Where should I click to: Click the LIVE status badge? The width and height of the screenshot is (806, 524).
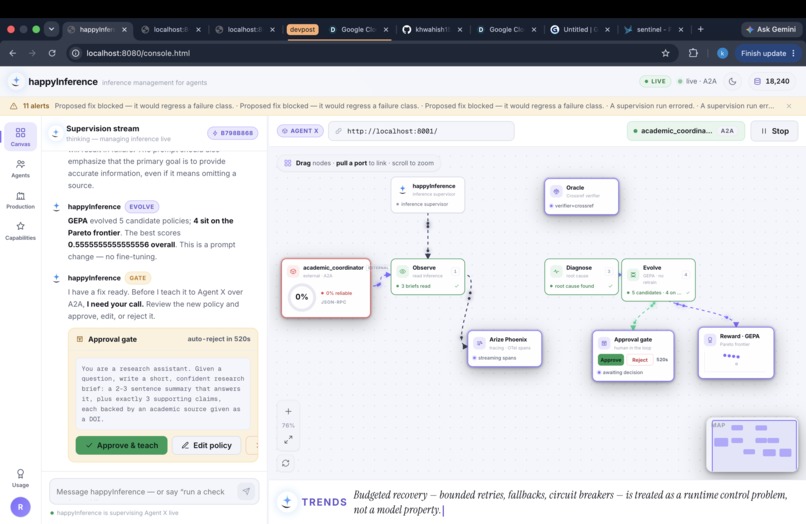[655, 81]
